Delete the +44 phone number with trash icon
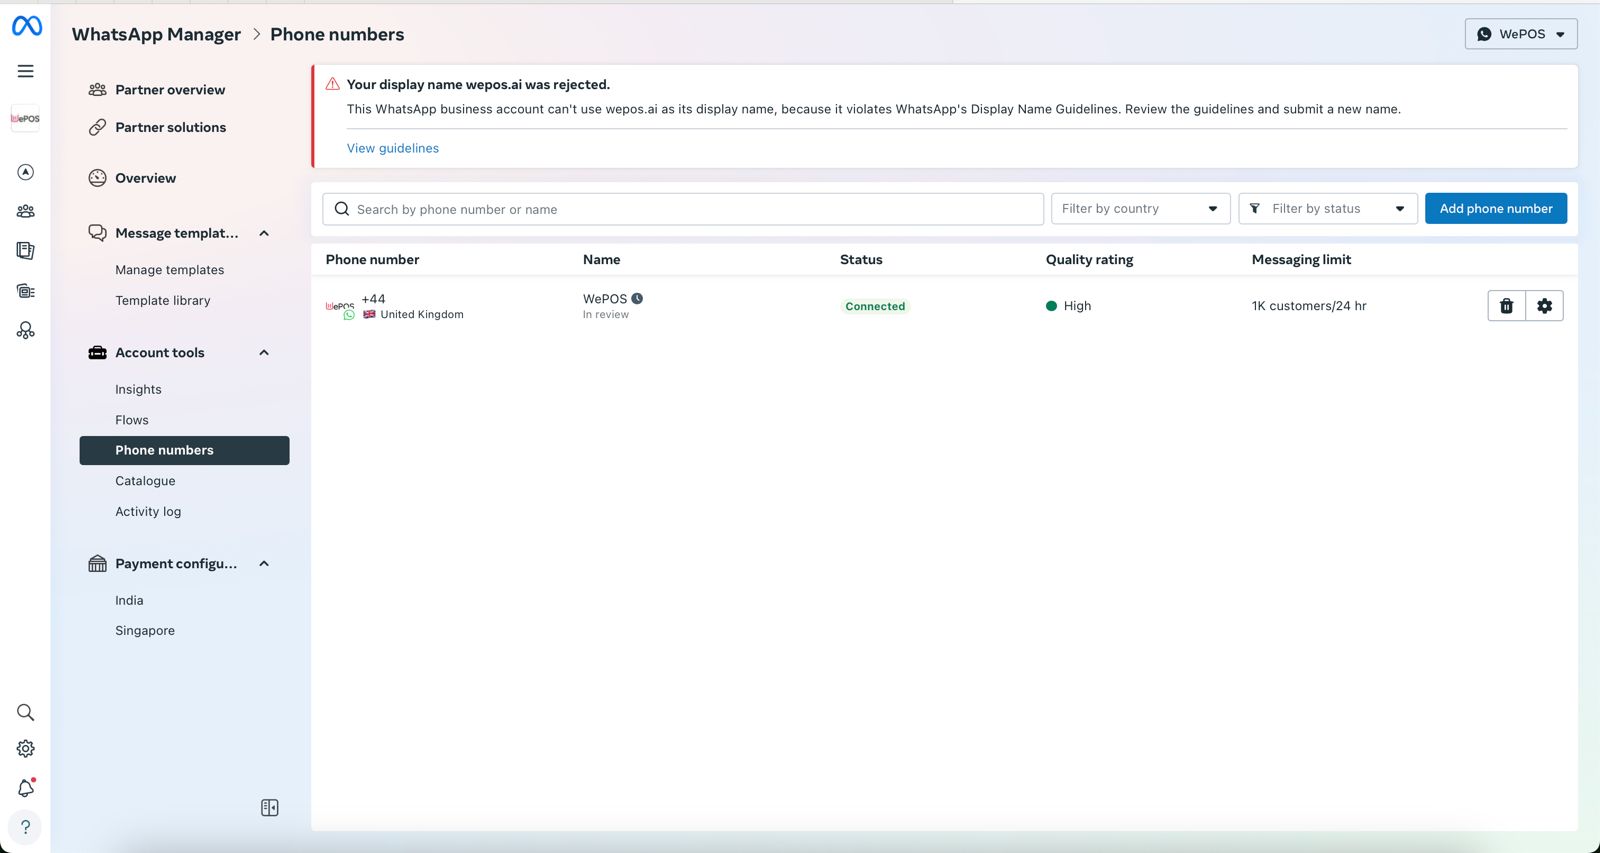This screenshot has width=1600, height=853. 1507,306
